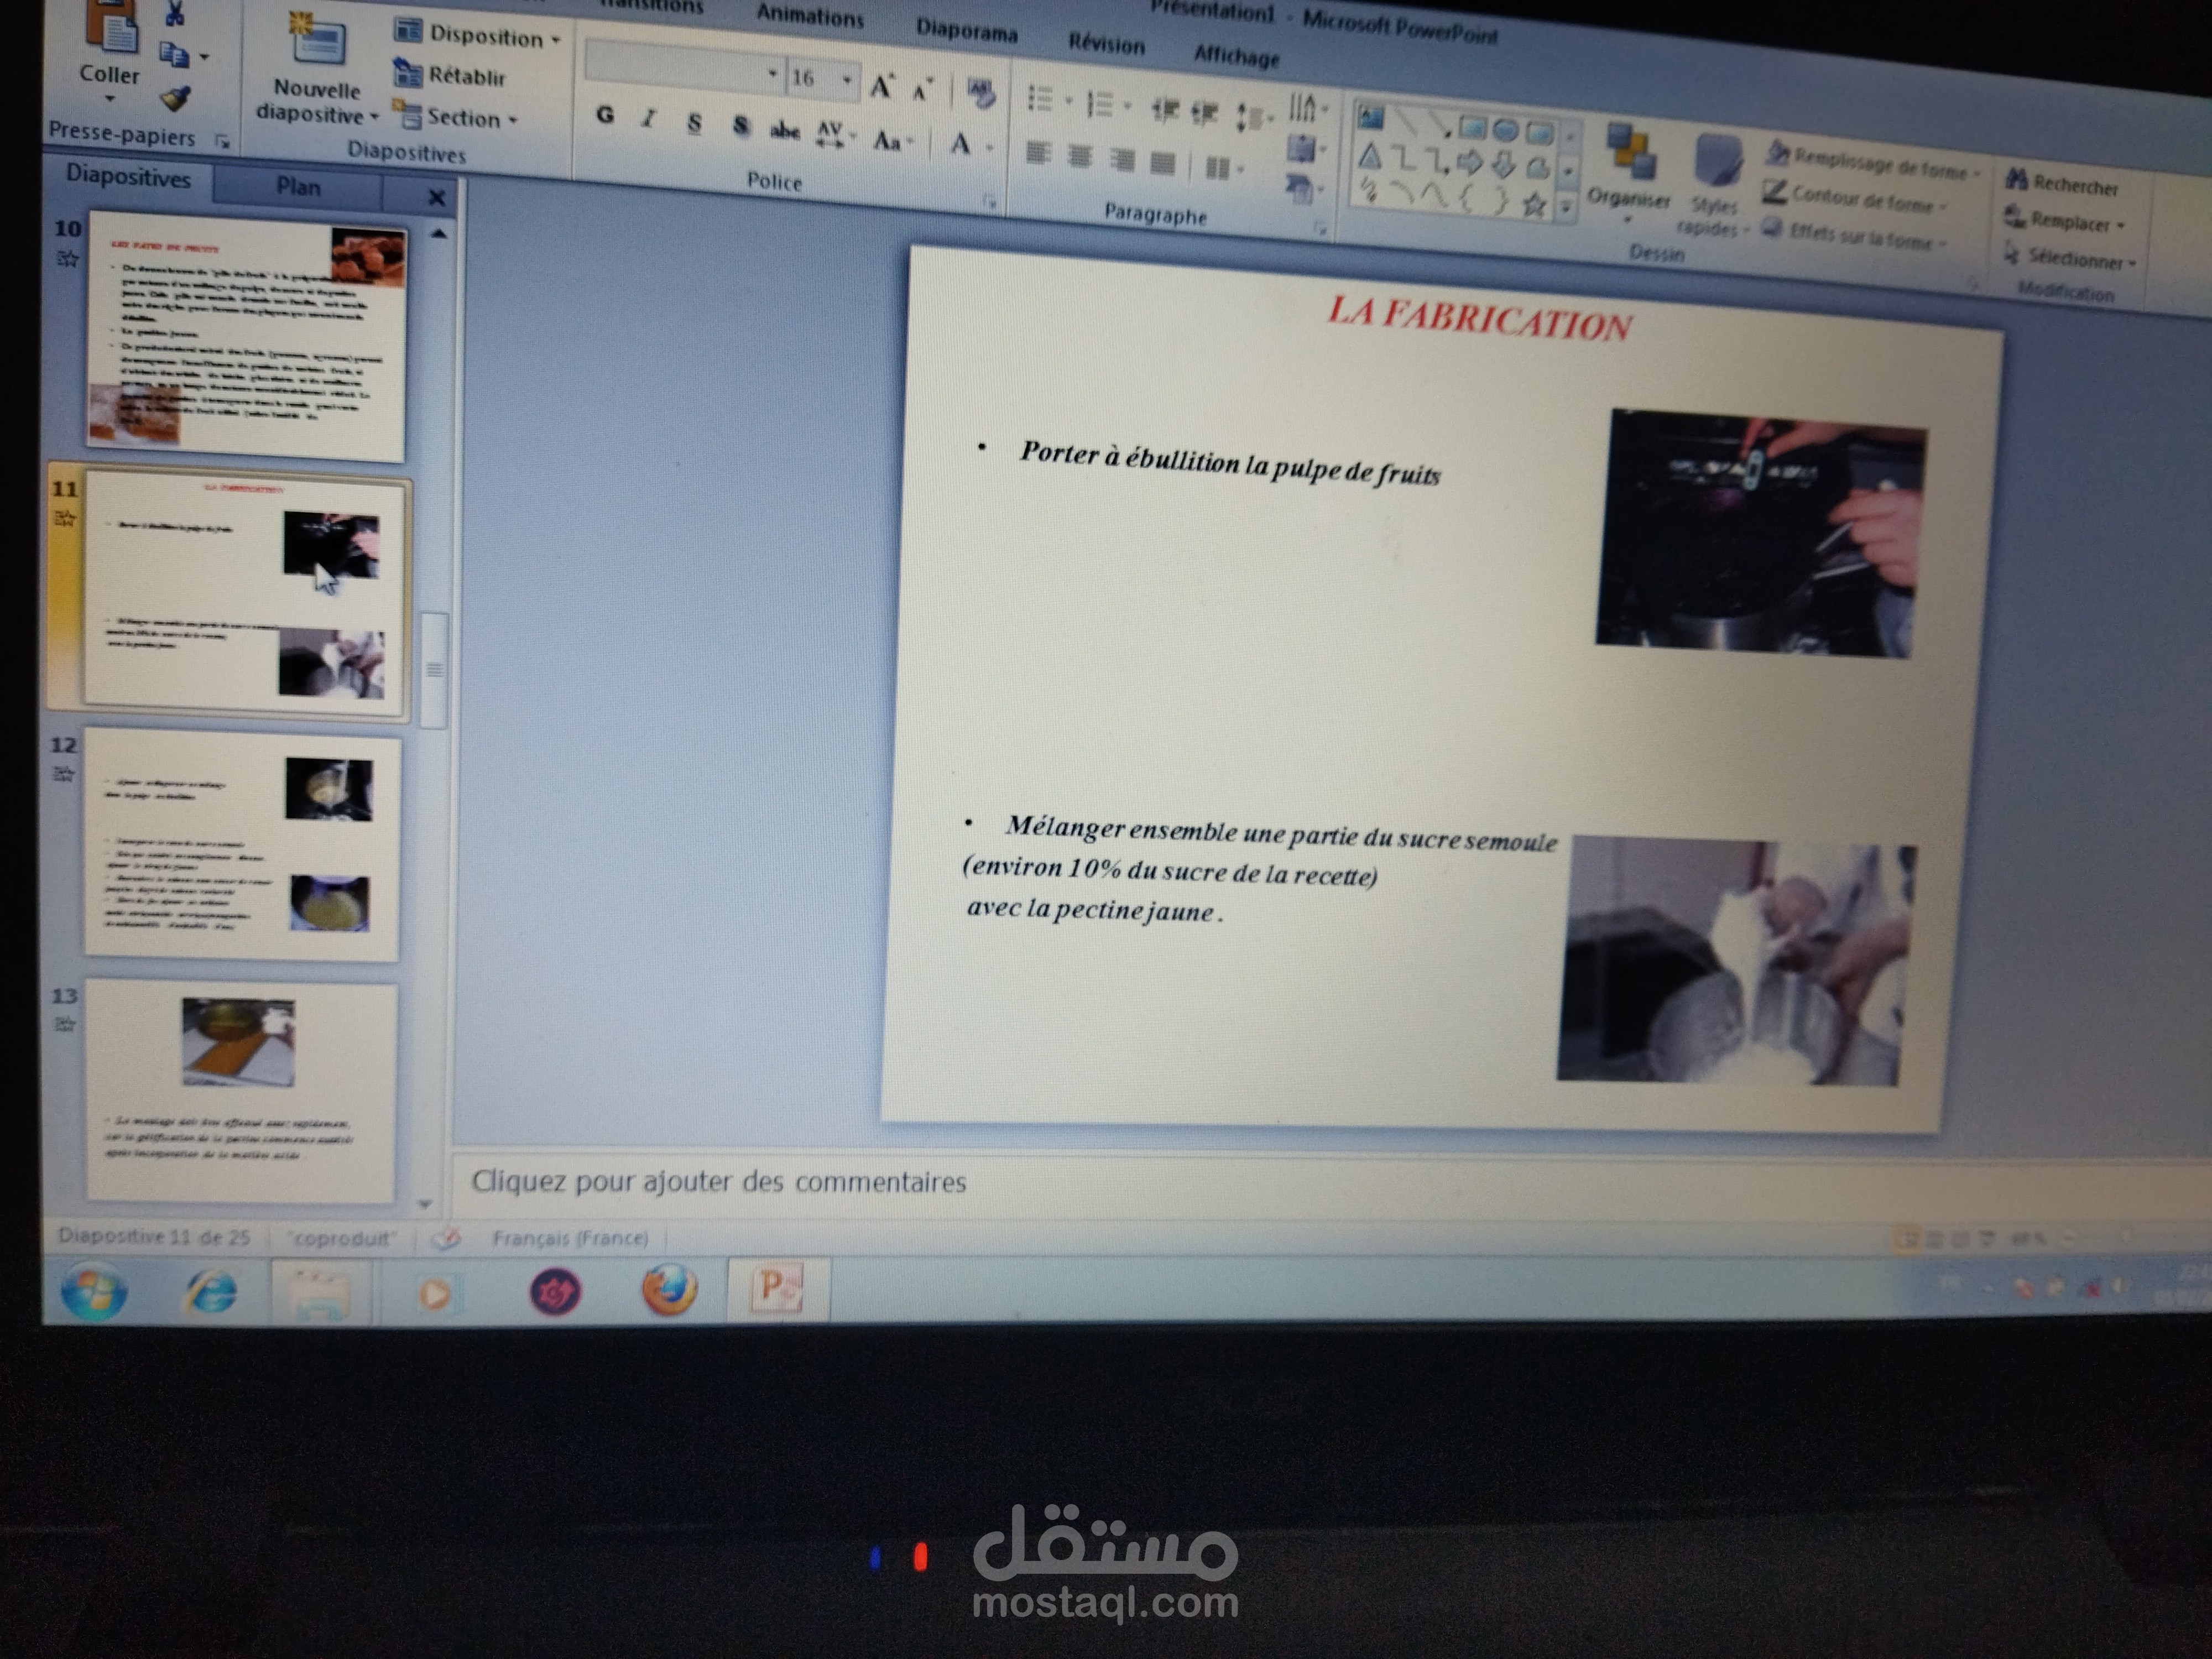Click Français (France) language indicator
This screenshot has height=1659, width=2212.
click(570, 1238)
